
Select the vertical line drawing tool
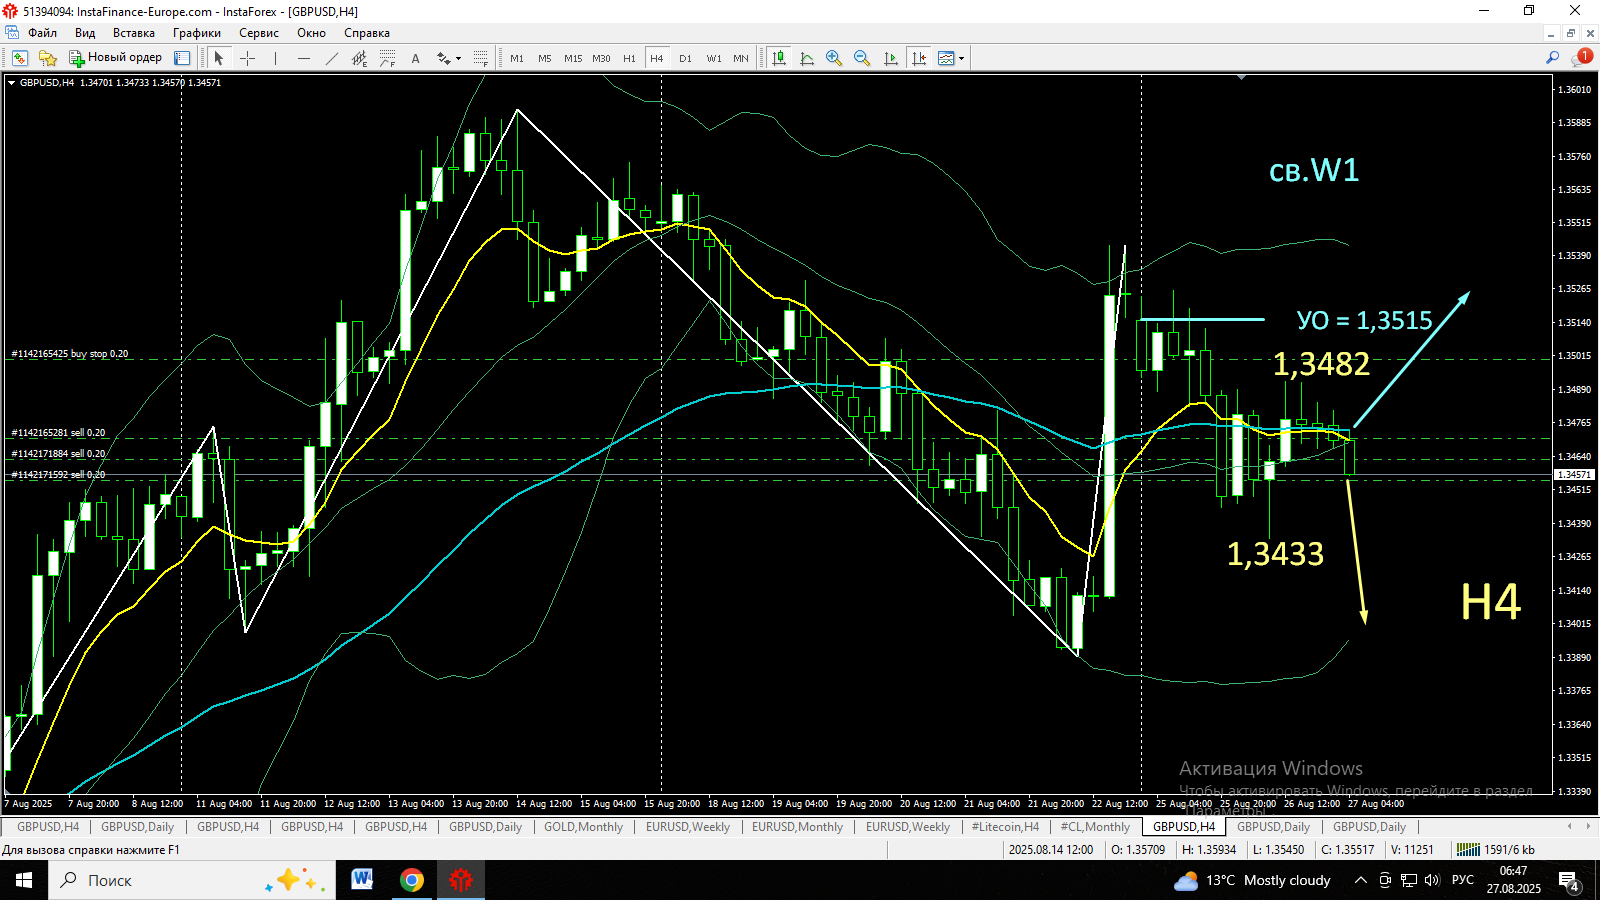pyautogui.click(x=275, y=58)
